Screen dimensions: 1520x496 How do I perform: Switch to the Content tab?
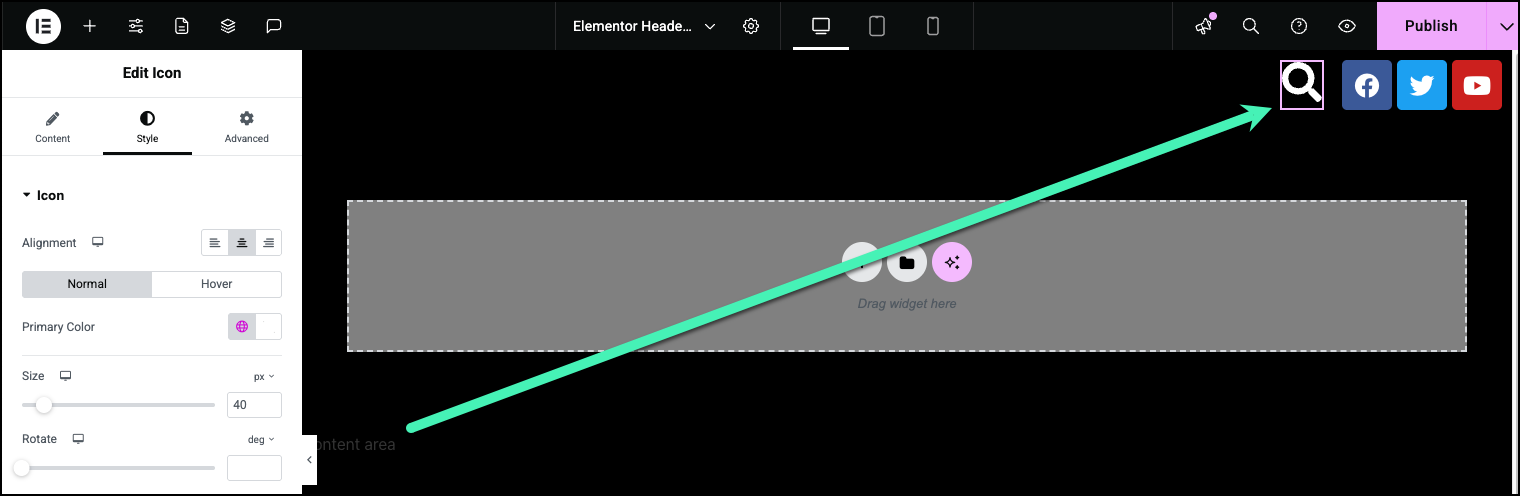click(52, 127)
